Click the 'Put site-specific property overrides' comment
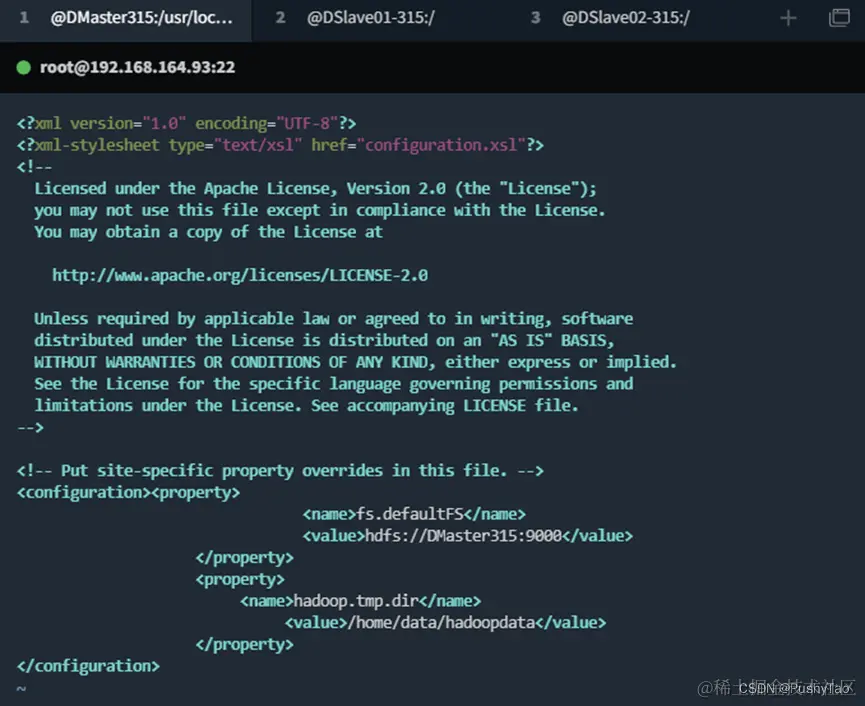865x706 pixels. pyautogui.click(x=280, y=470)
